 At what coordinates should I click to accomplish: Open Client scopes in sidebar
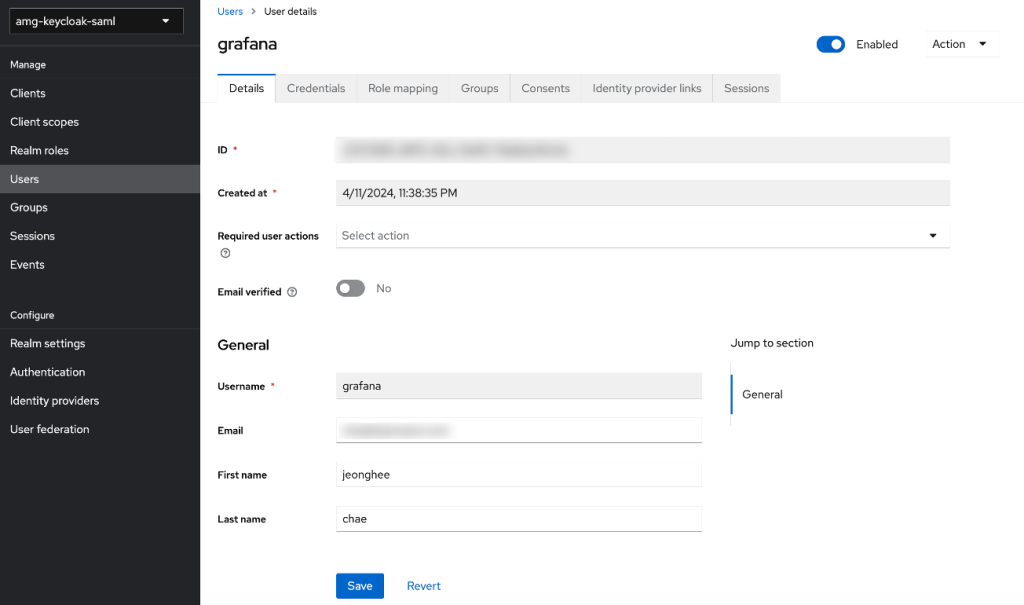tap(100, 122)
